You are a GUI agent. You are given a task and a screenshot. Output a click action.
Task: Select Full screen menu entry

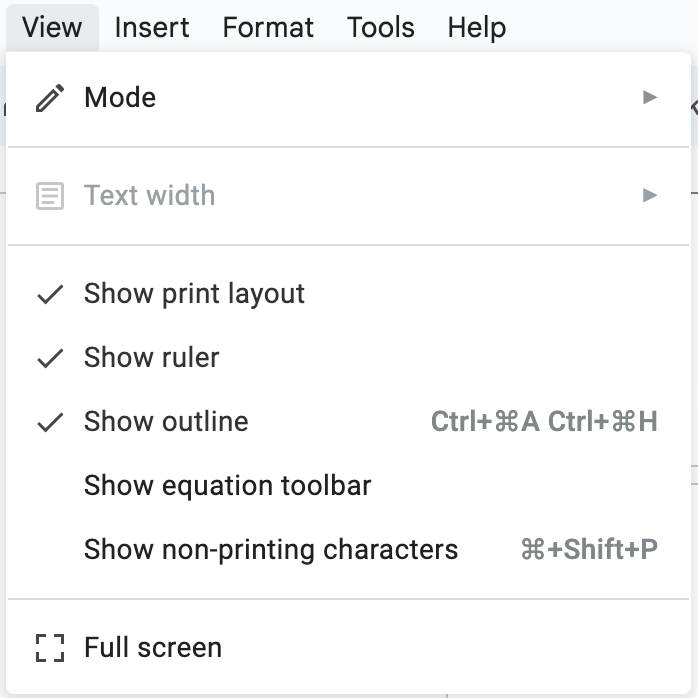[349, 648]
